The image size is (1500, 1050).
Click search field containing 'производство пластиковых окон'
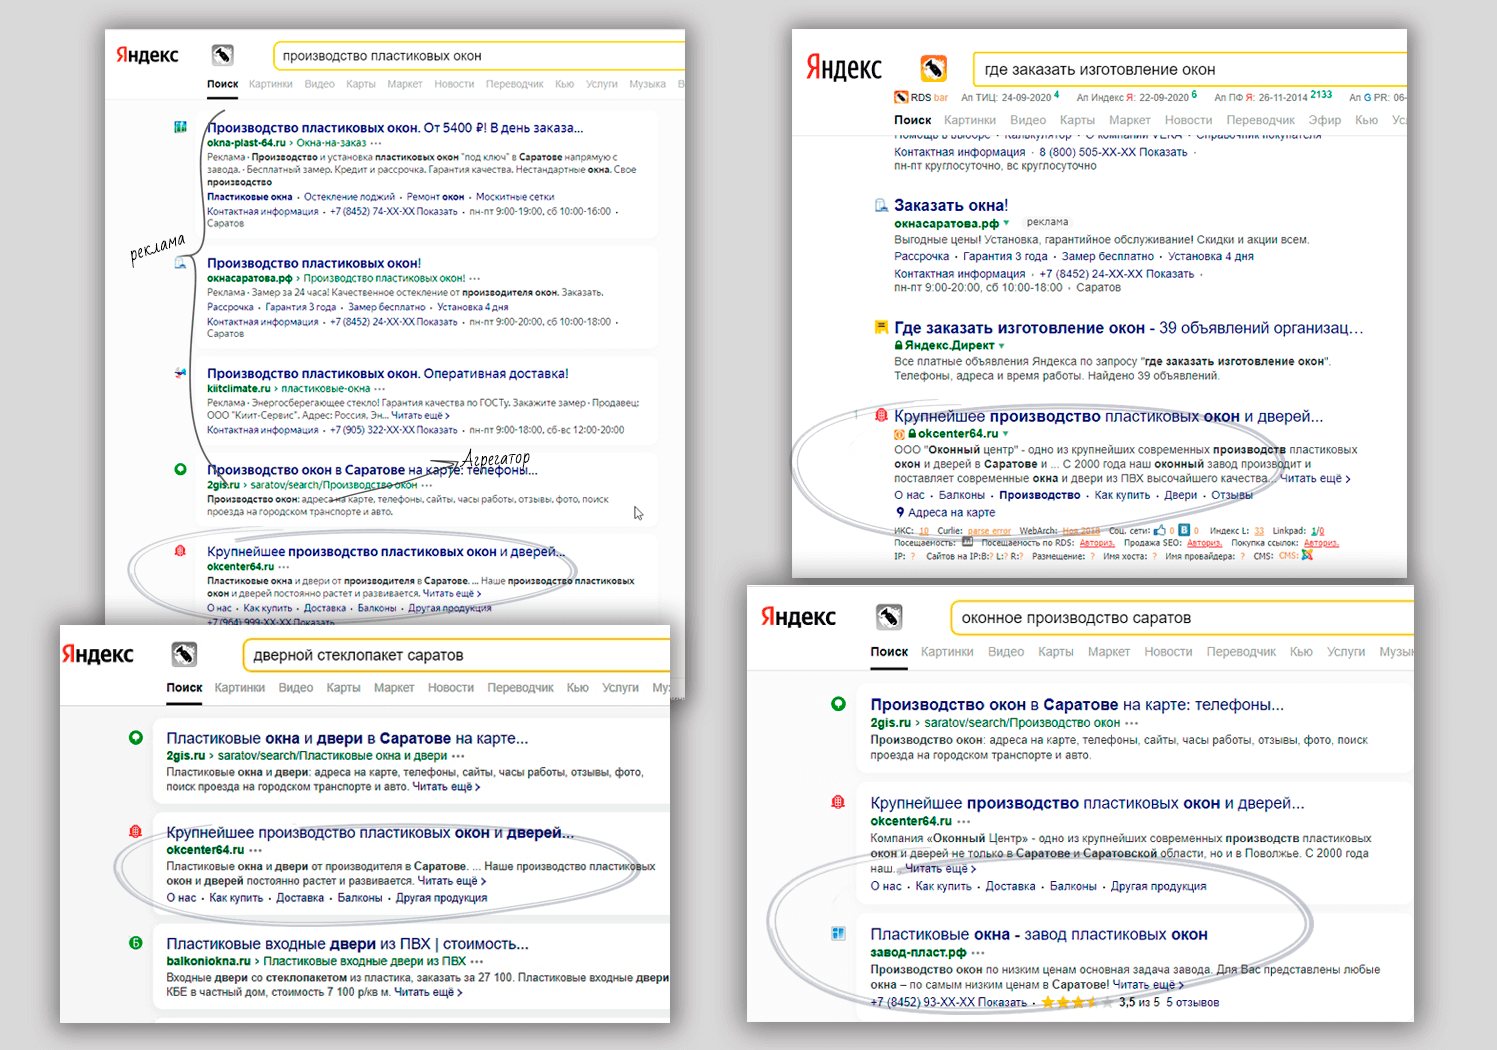[478, 56]
